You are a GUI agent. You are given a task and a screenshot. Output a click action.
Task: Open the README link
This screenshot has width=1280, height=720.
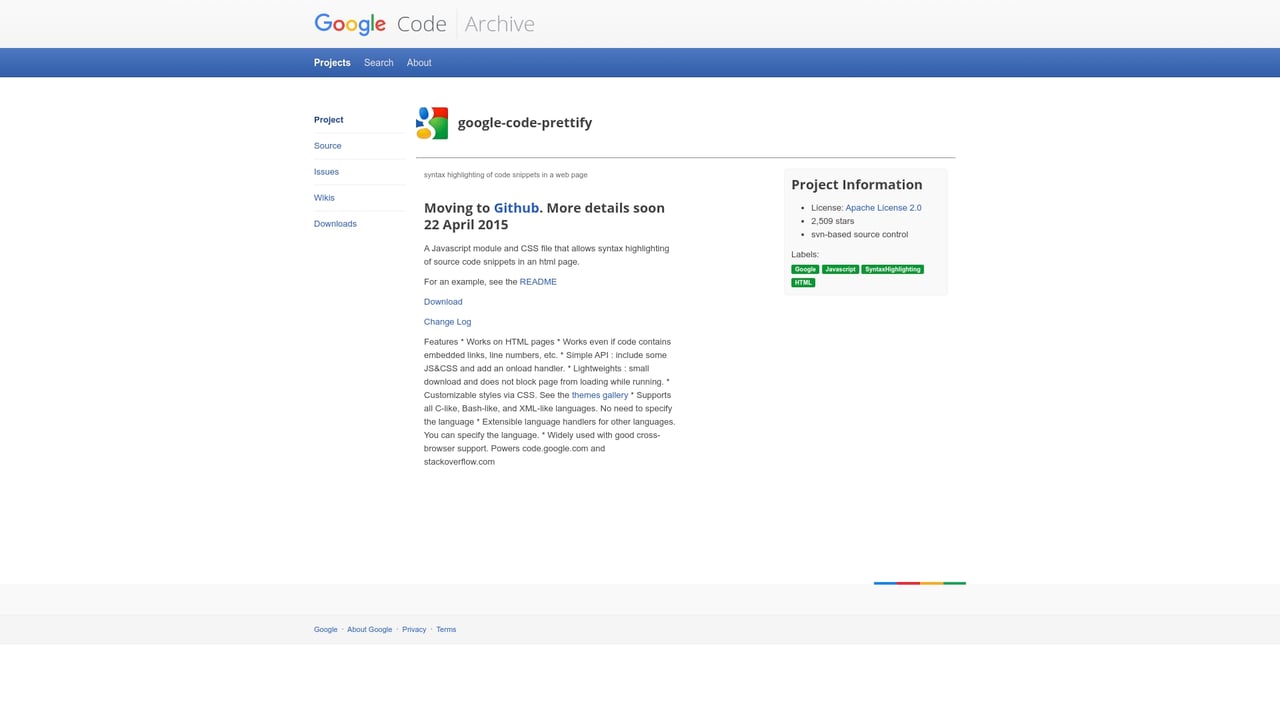538,281
